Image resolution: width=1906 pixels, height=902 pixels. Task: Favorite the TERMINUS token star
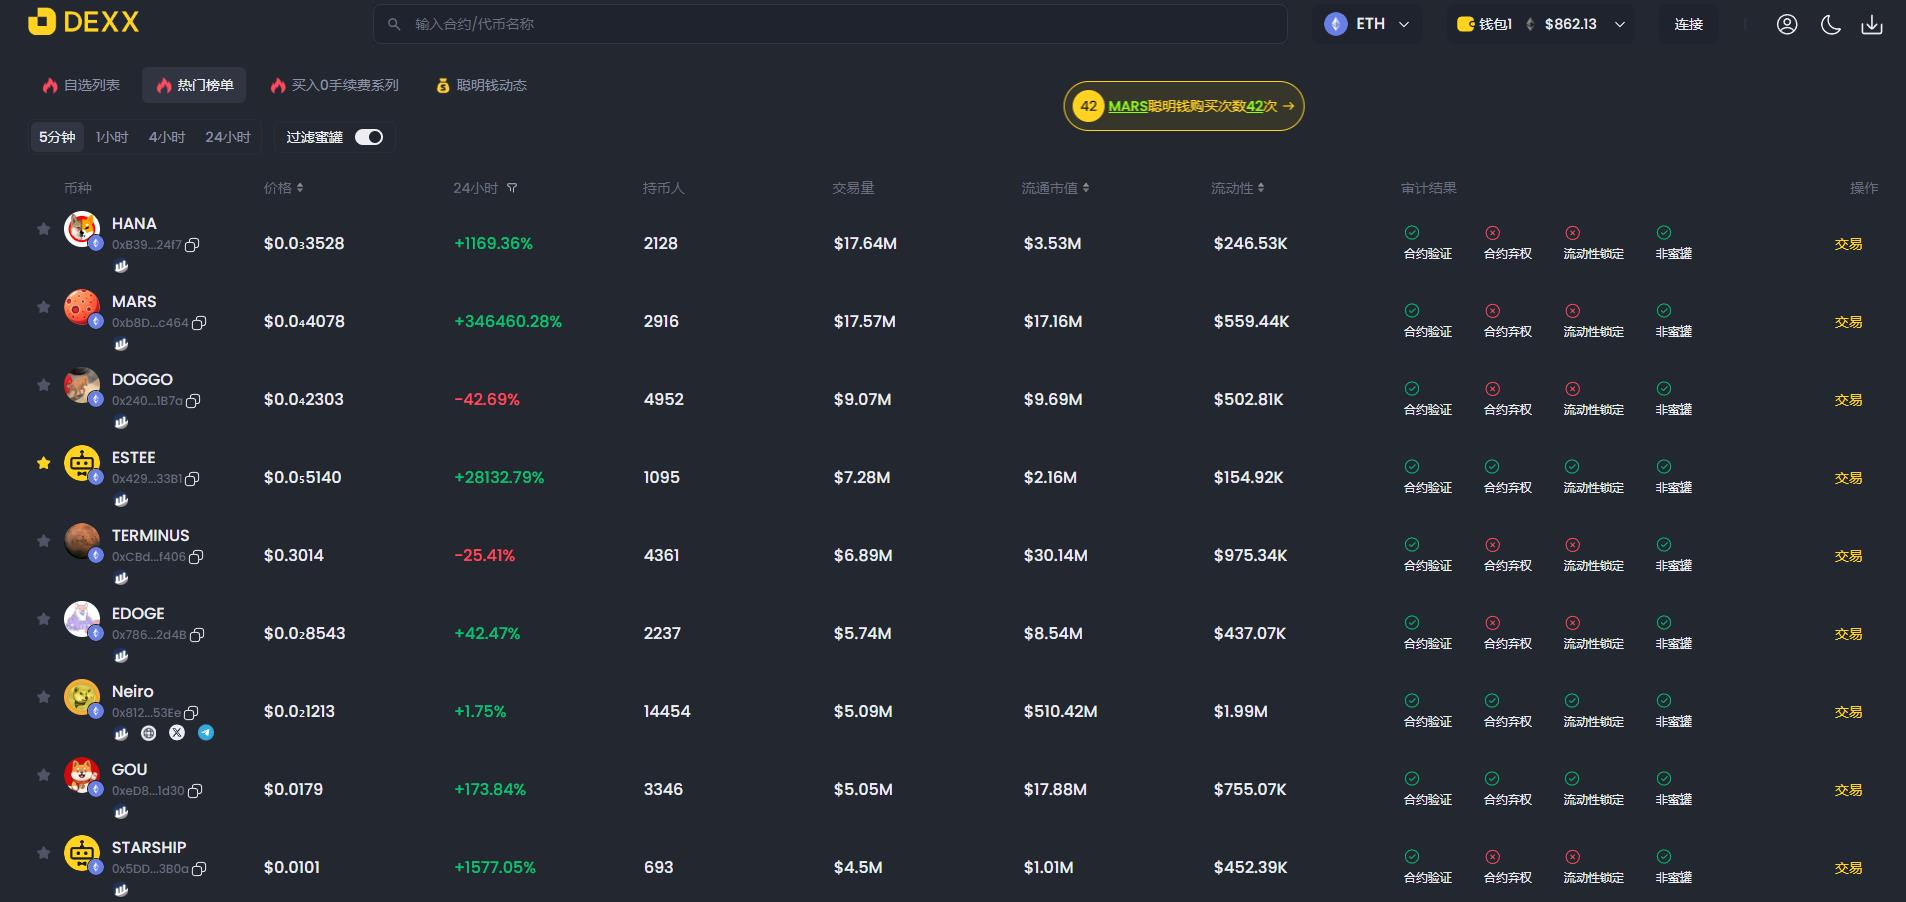coord(43,541)
